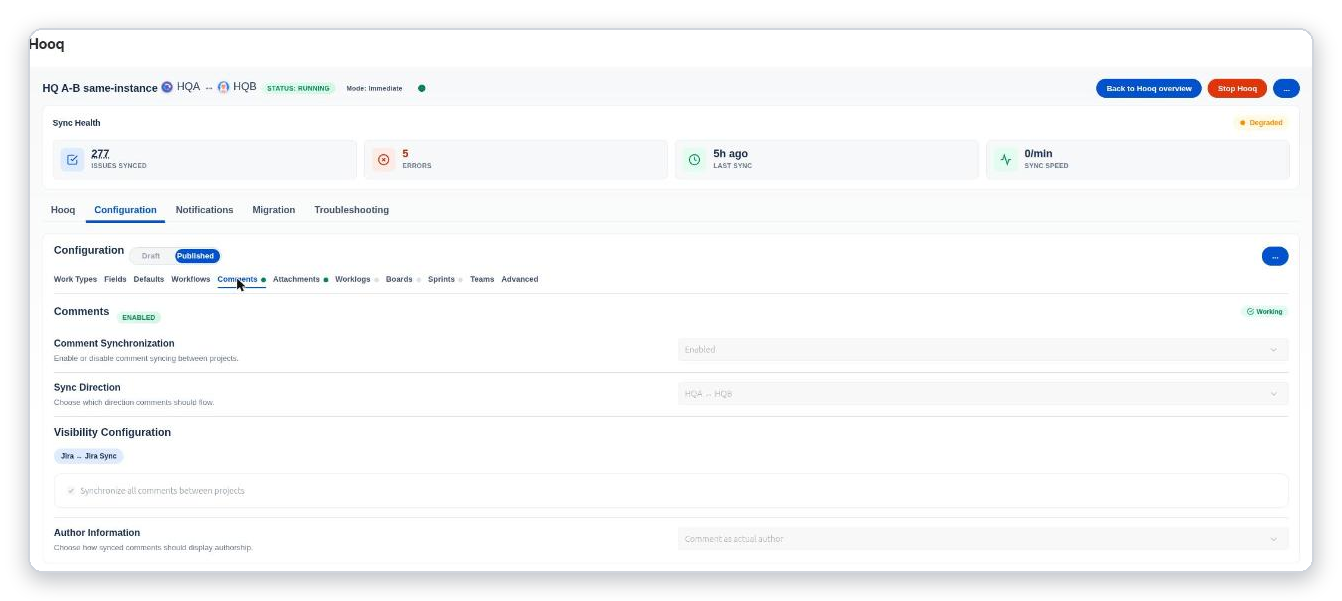1342x601 pixels.
Task: Click the green dot beside Mode: Immediate
Action: [x=422, y=88]
